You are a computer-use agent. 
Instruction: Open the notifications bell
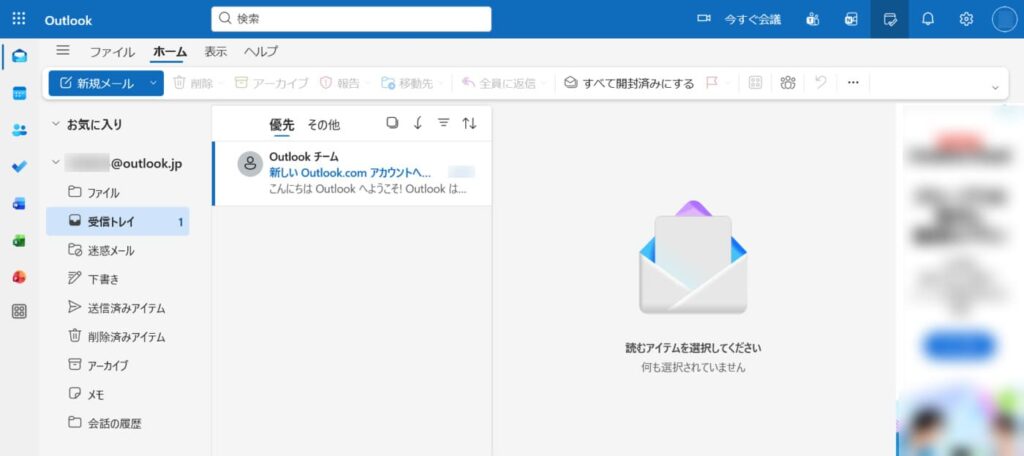[x=927, y=19]
